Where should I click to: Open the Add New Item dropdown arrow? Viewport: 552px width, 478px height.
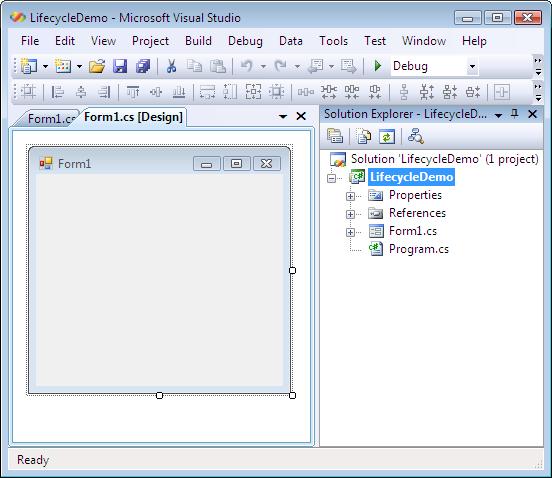click(80, 66)
